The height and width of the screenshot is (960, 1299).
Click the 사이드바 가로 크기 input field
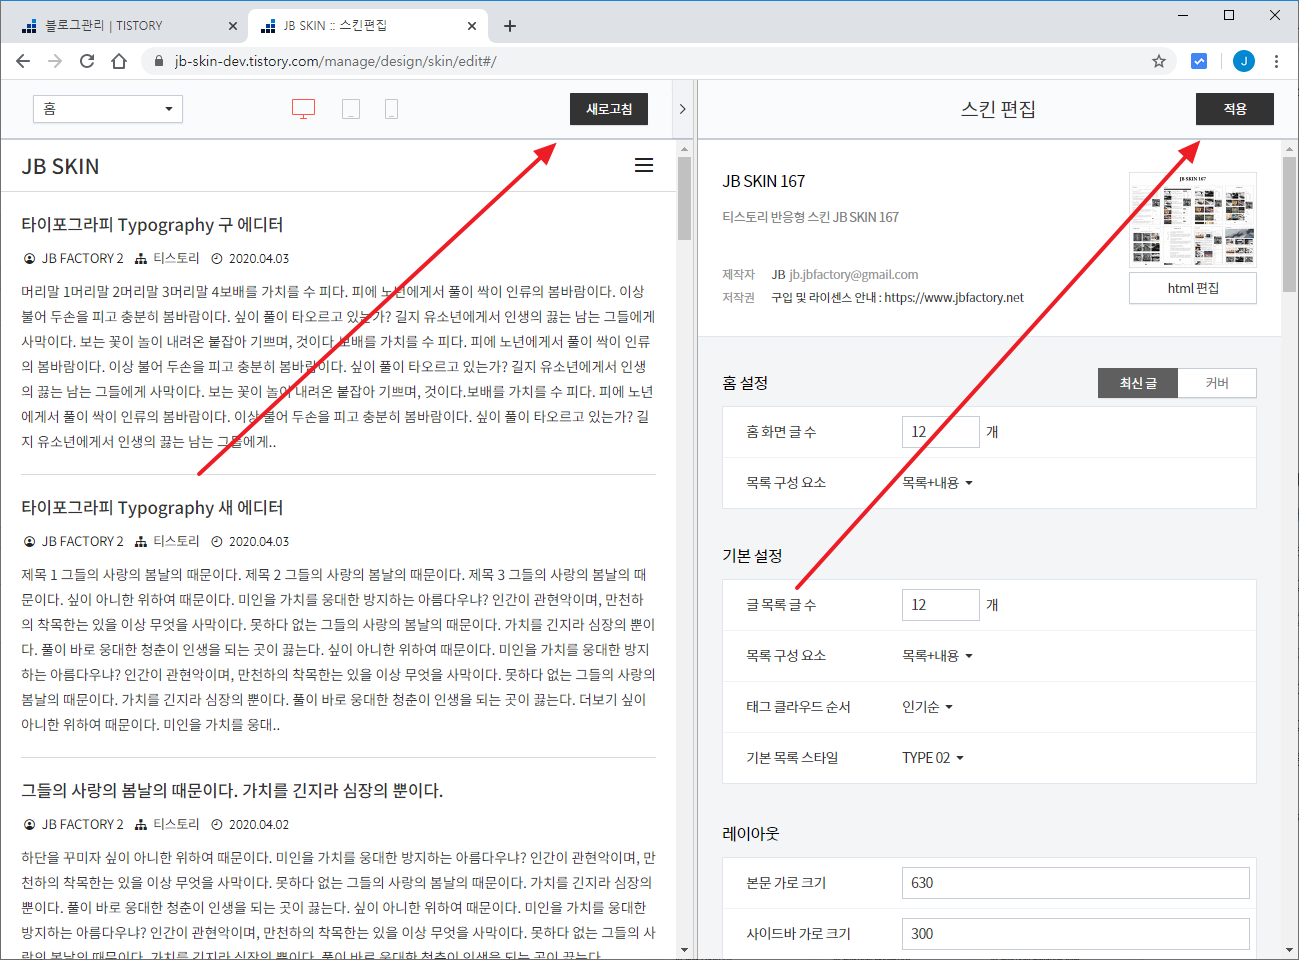[x=1075, y=934]
